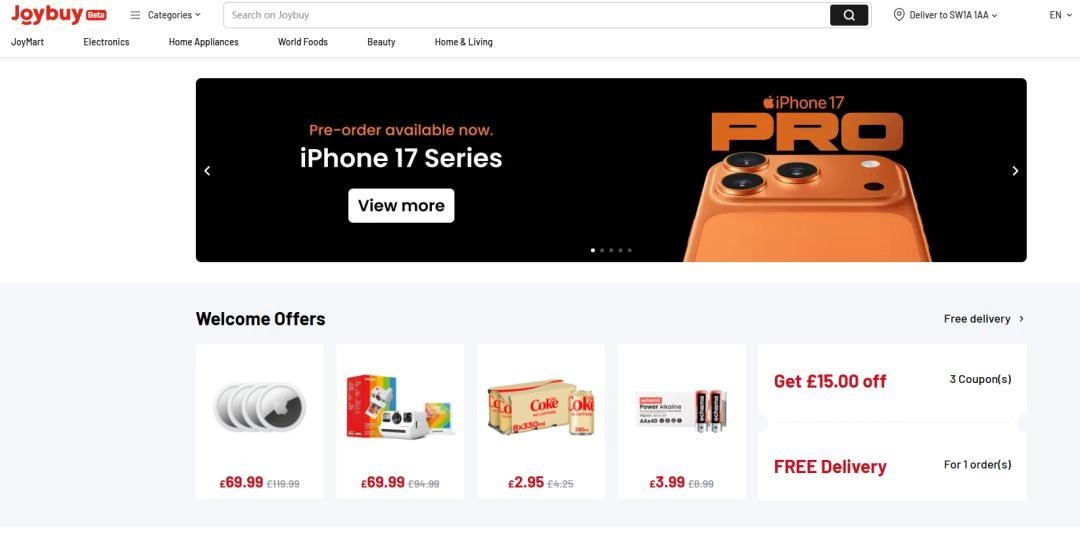Select the second carousel dot indicator
The height and width of the screenshot is (544, 1080).
[x=602, y=251]
